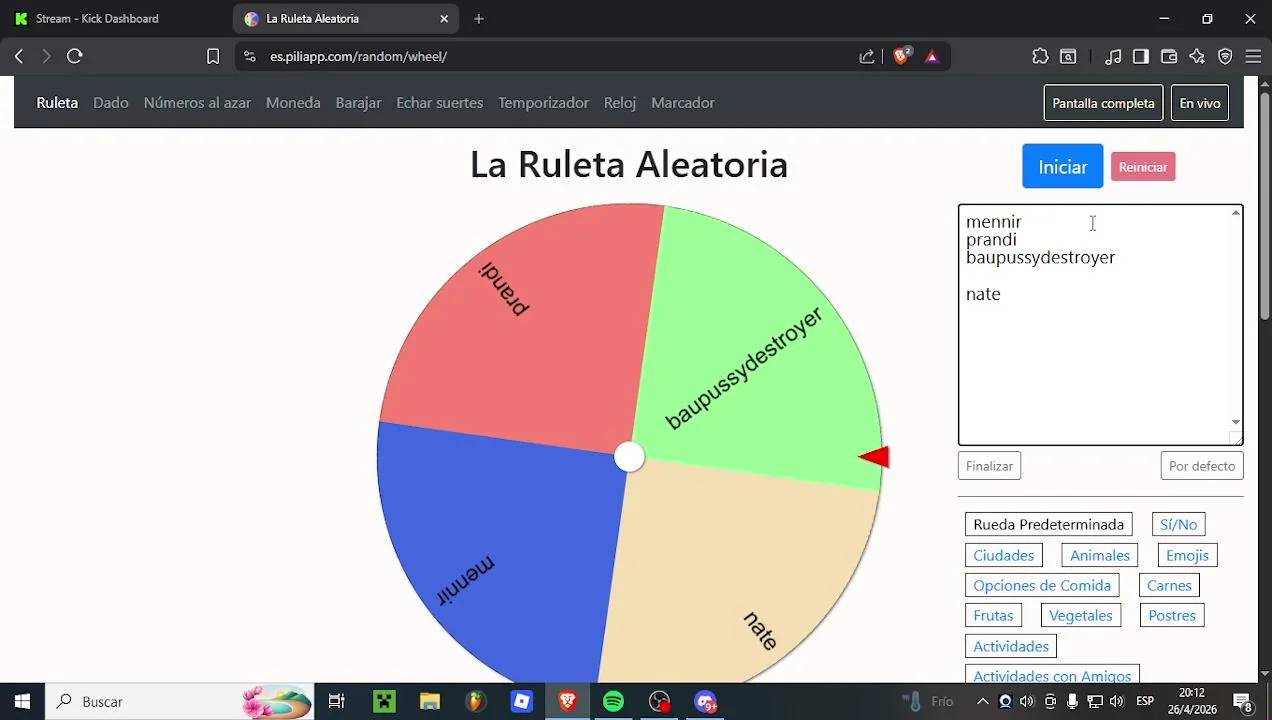Click the Finalizar button
Image resolution: width=1272 pixels, height=720 pixels.
pyautogui.click(x=989, y=466)
